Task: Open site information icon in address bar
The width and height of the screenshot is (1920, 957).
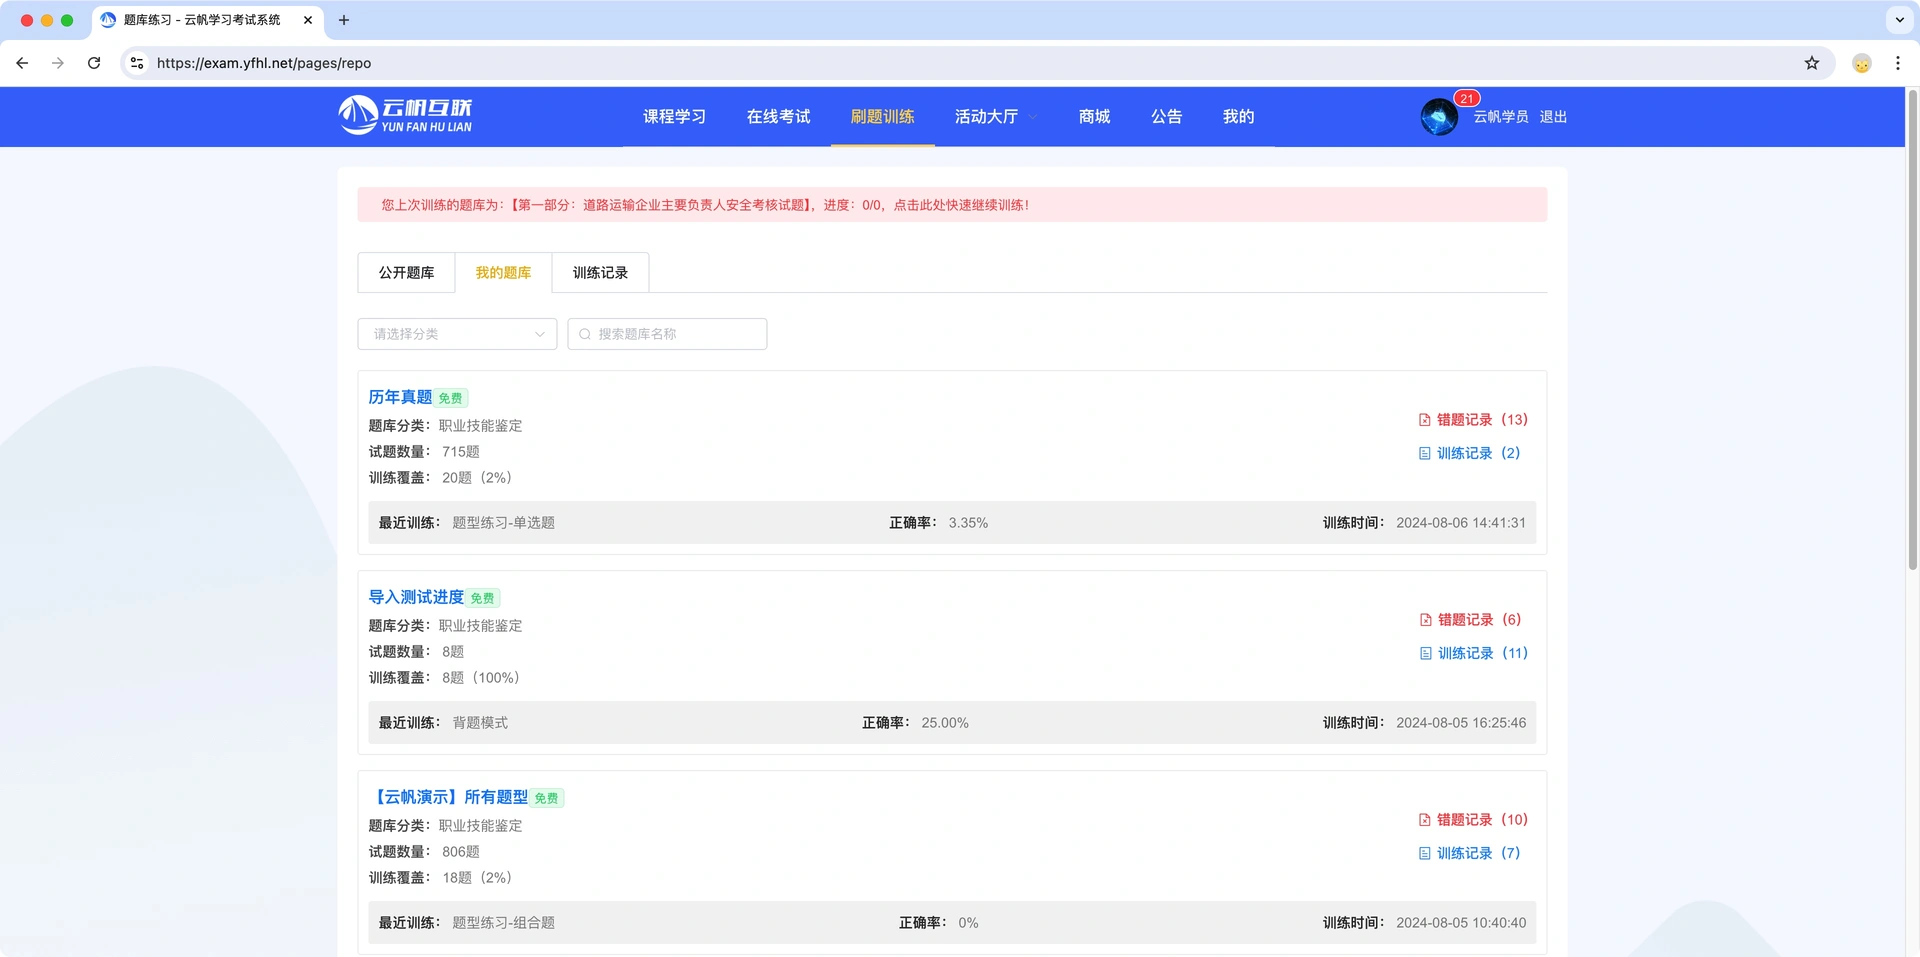Action: (x=137, y=63)
